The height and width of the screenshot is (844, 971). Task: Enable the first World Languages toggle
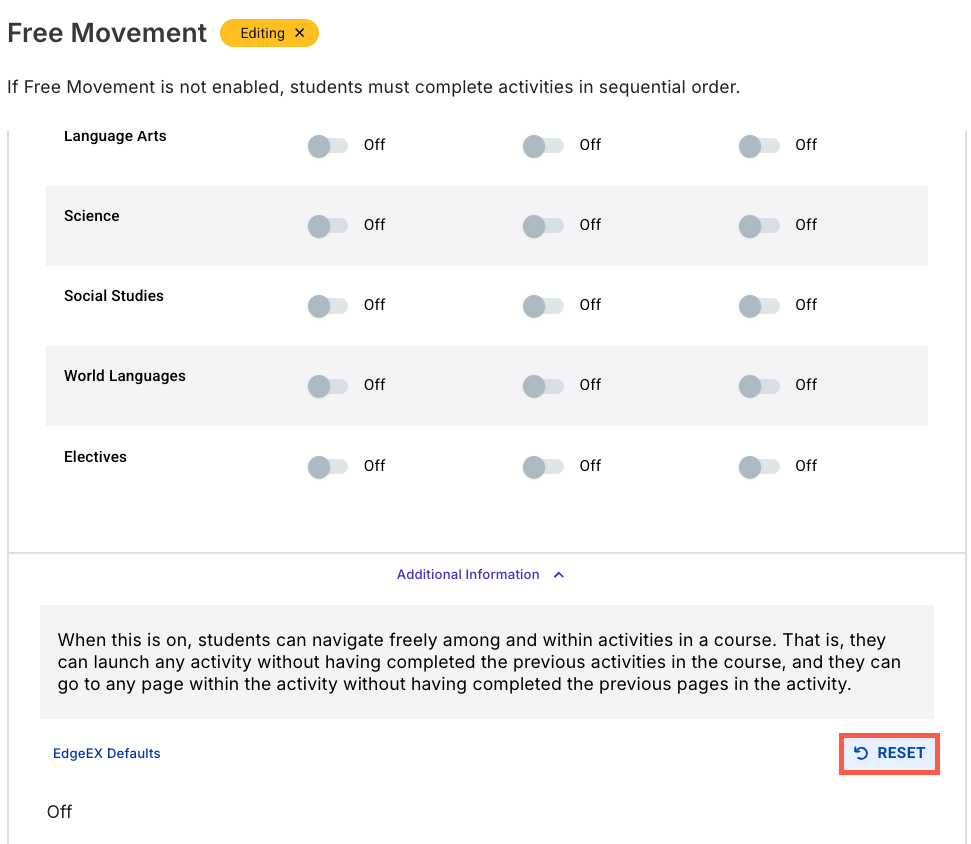328,386
